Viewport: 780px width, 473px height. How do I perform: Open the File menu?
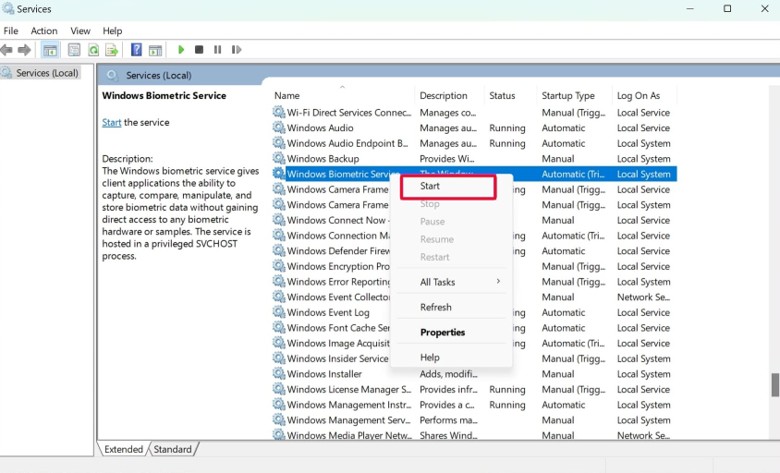(x=10, y=31)
